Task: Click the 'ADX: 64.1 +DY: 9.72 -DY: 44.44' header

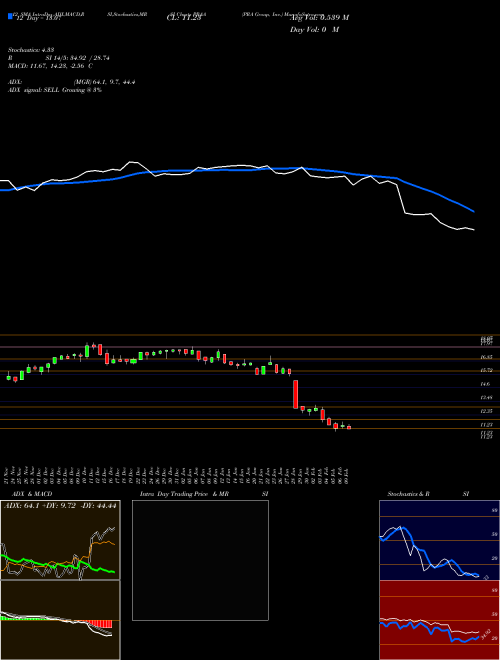Action: [x=60, y=506]
